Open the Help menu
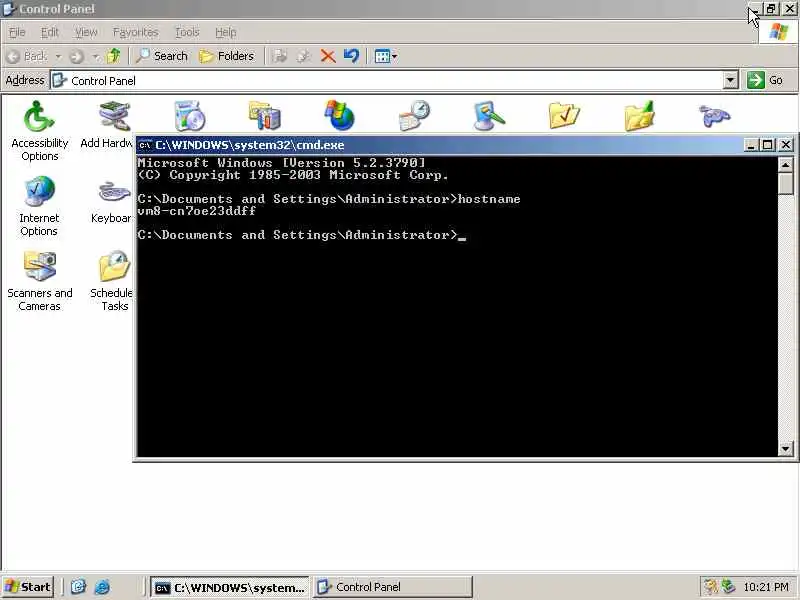Screen dimensions: 800x600 point(225,32)
